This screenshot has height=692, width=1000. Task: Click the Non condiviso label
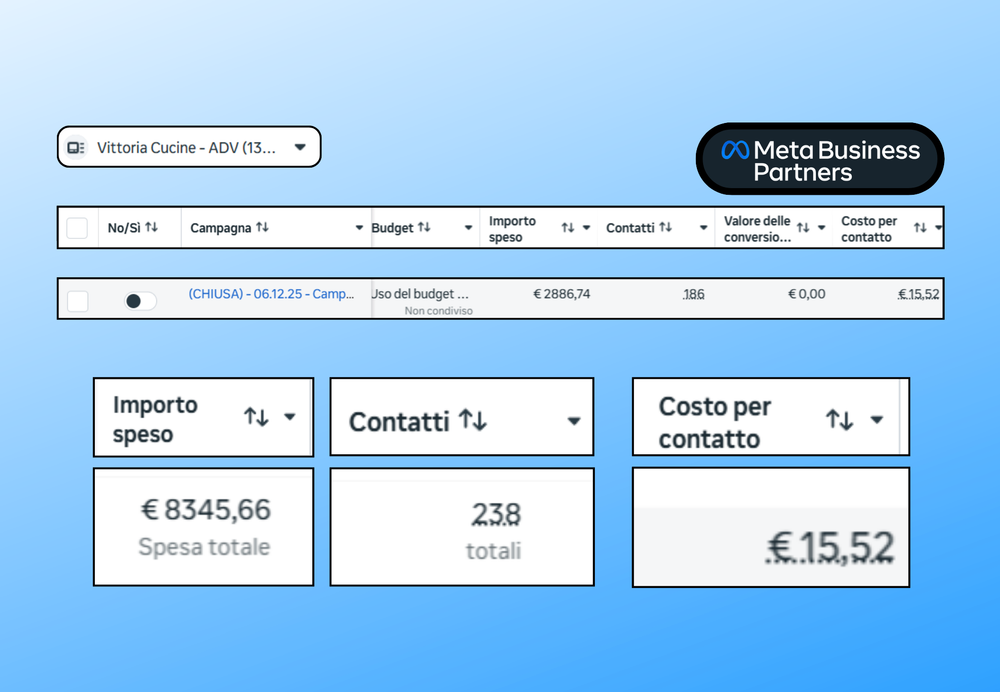[439, 311]
